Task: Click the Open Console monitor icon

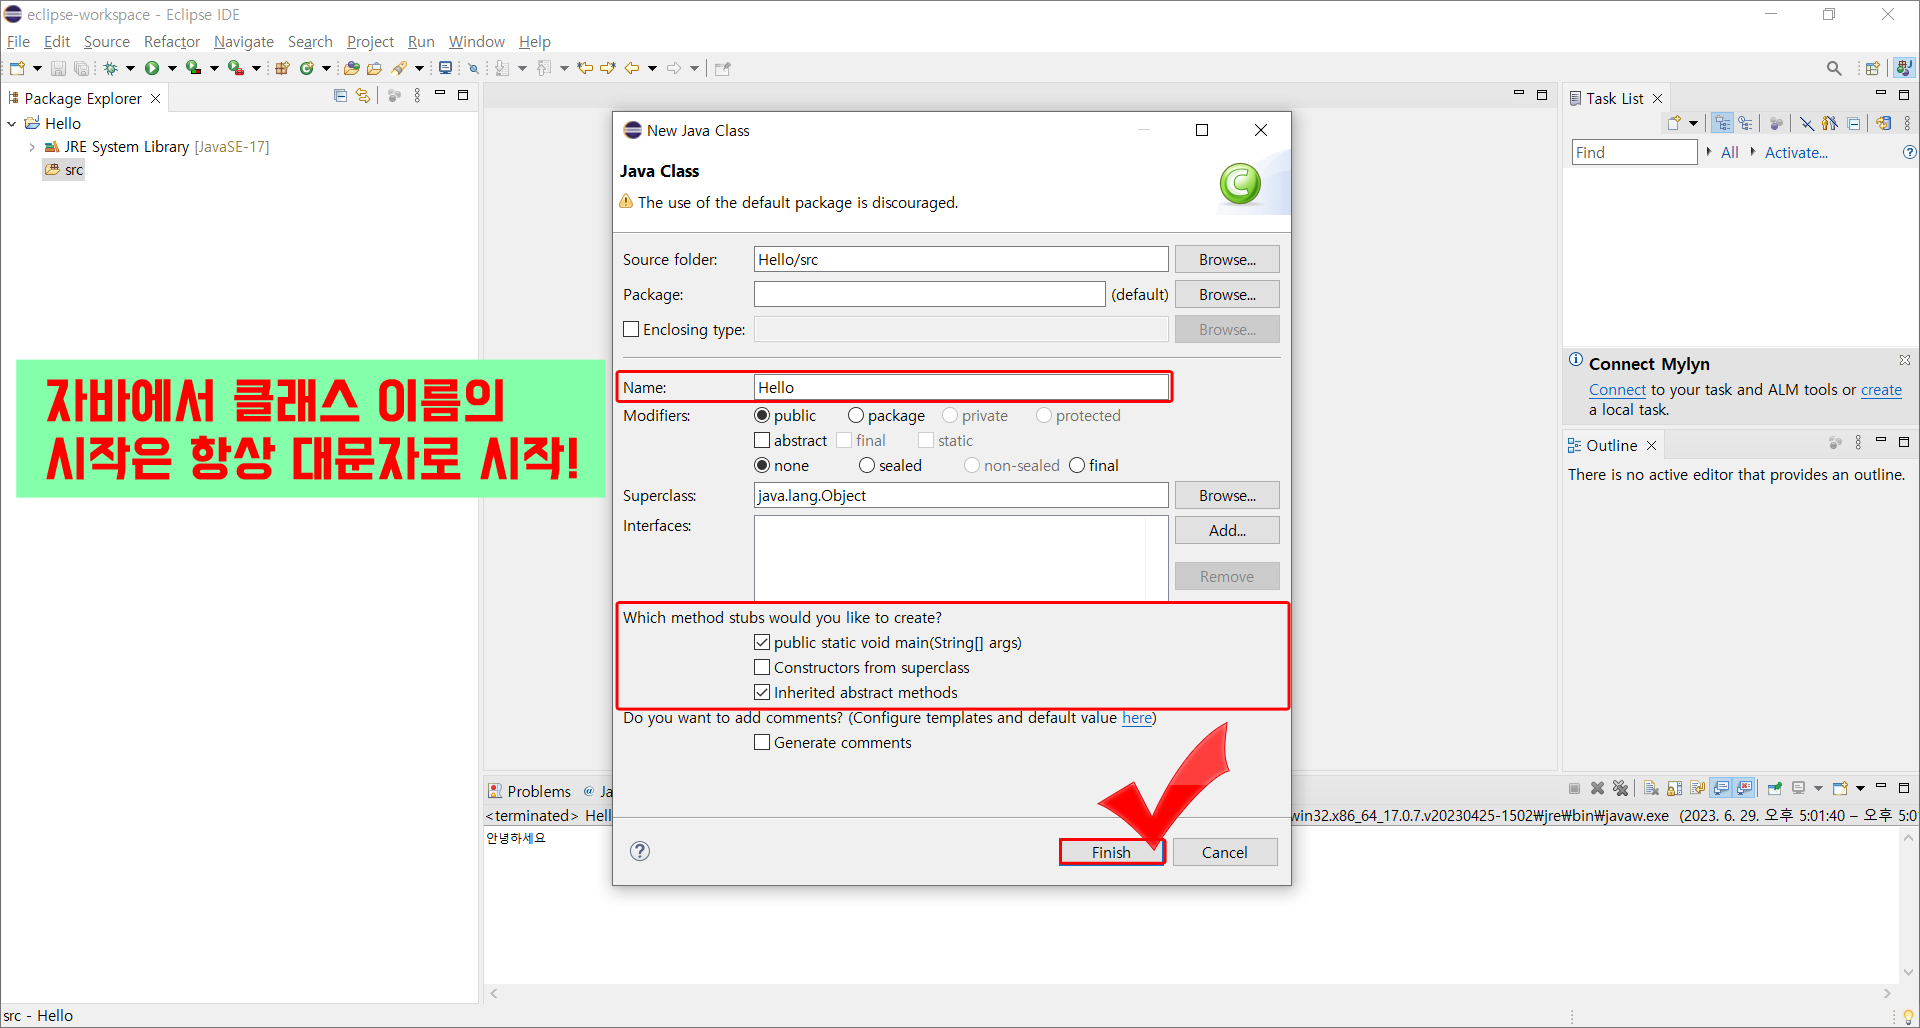Action: click(x=445, y=68)
